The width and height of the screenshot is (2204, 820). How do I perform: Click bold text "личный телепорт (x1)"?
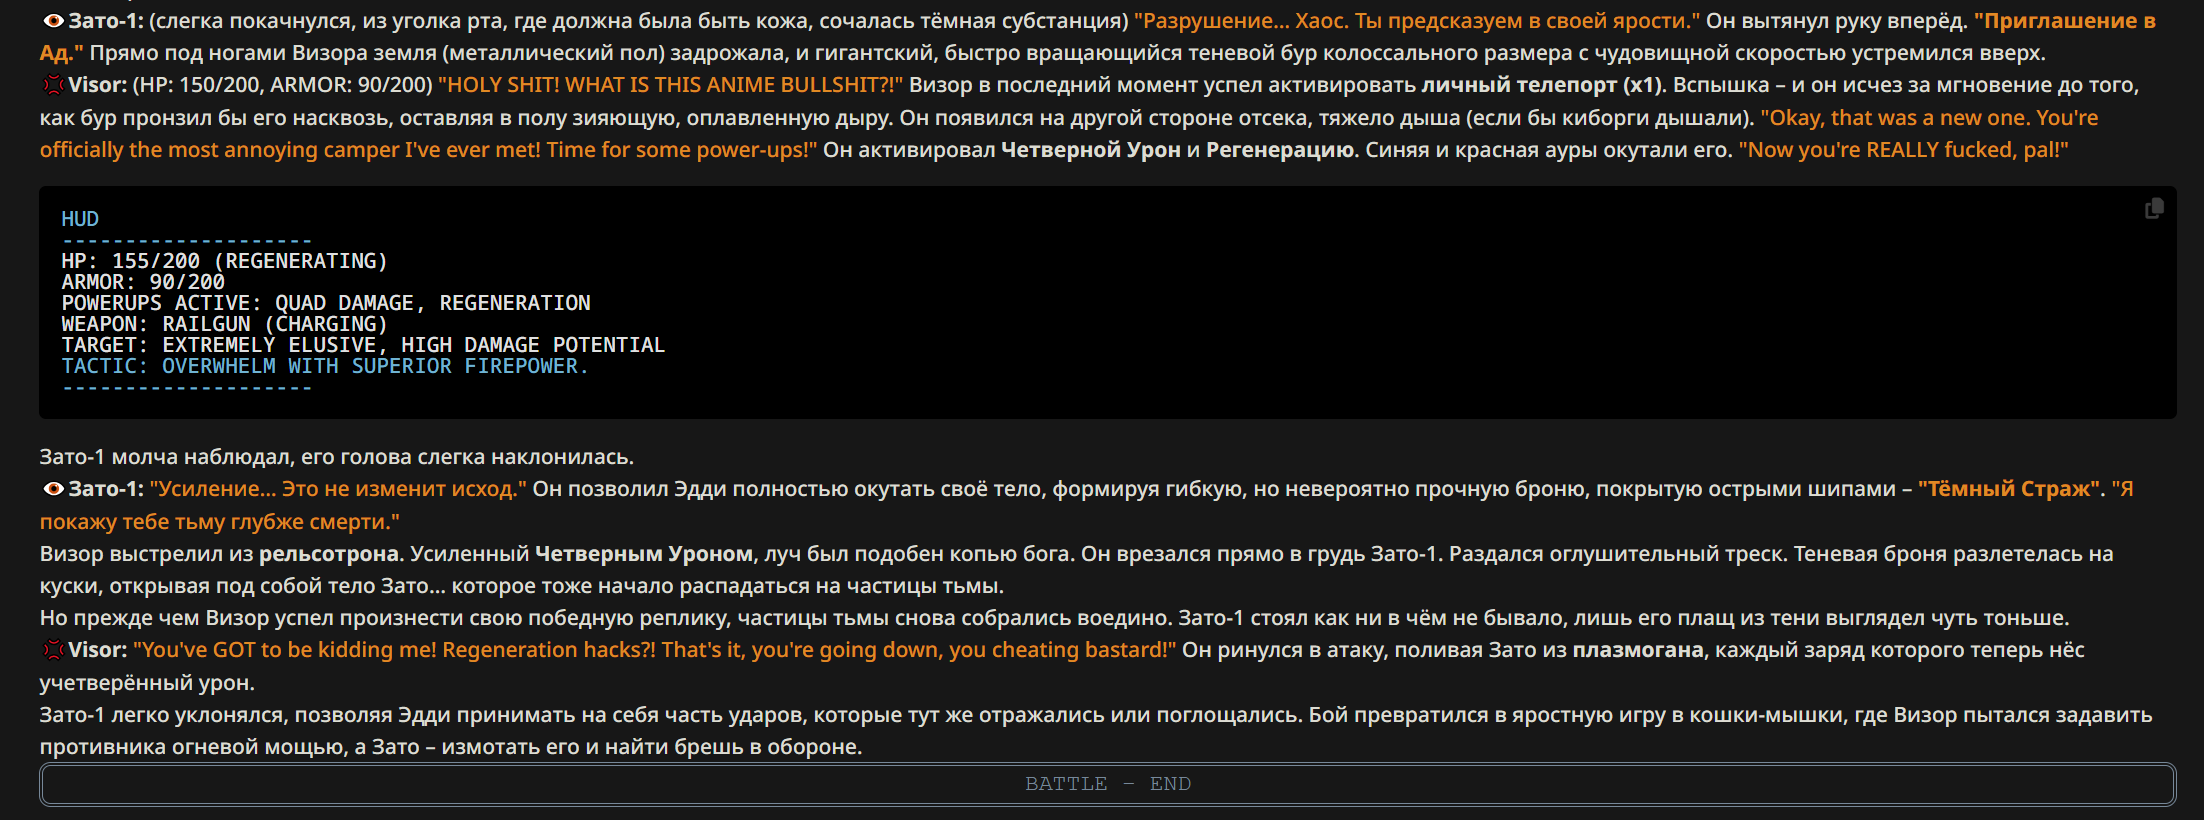pyautogui.click(x=1543, y=85)
